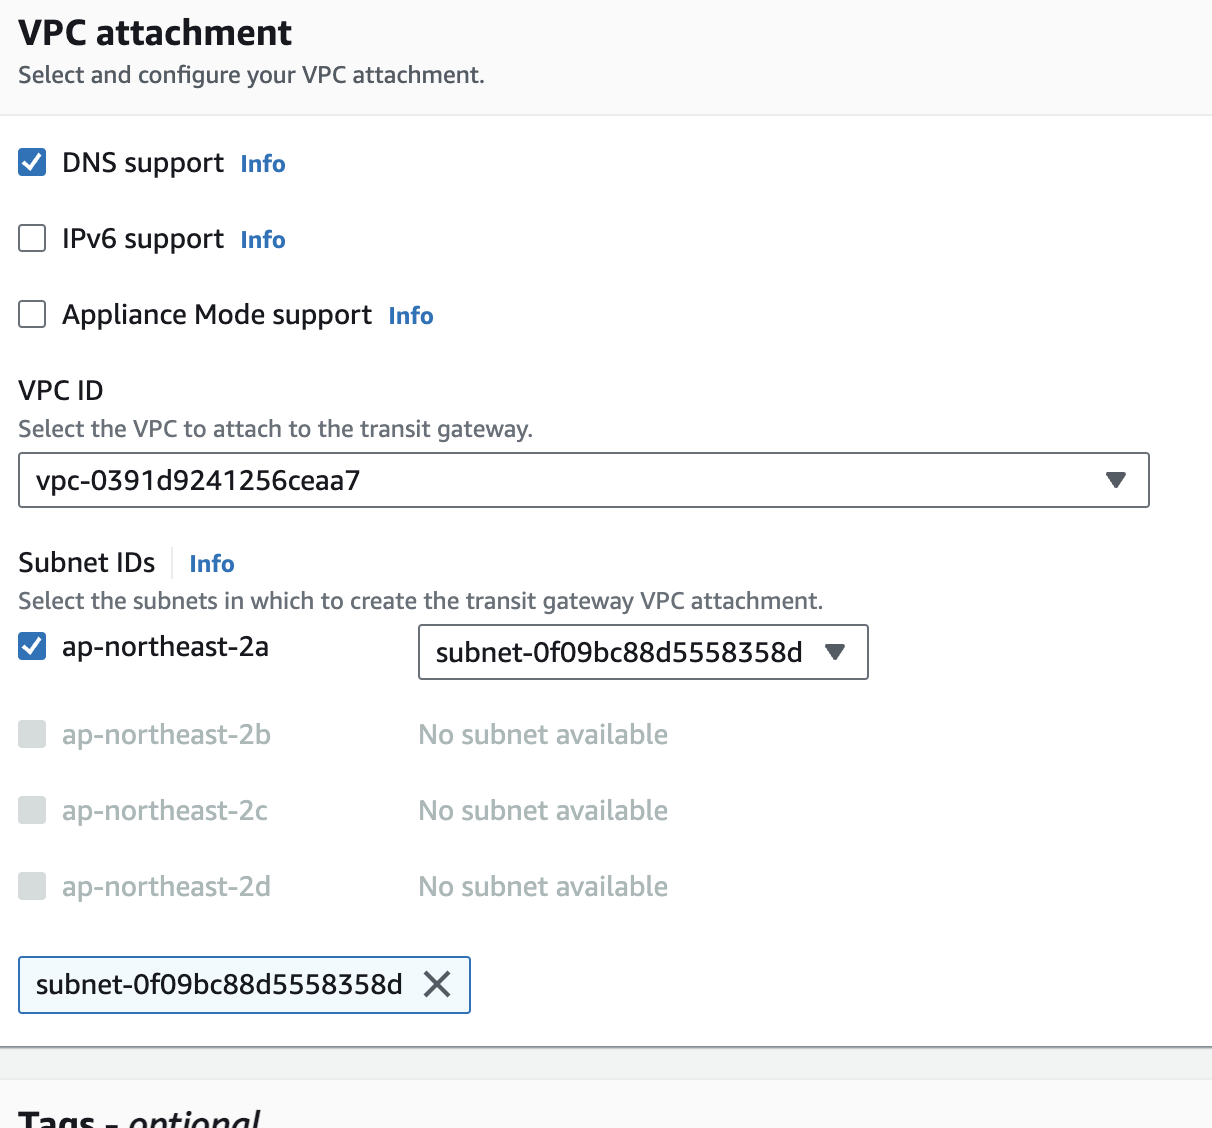The image size is (1212, 1128).
Task: Open Info link next to Subnet IDs
Action: click(x=212, y=564)
